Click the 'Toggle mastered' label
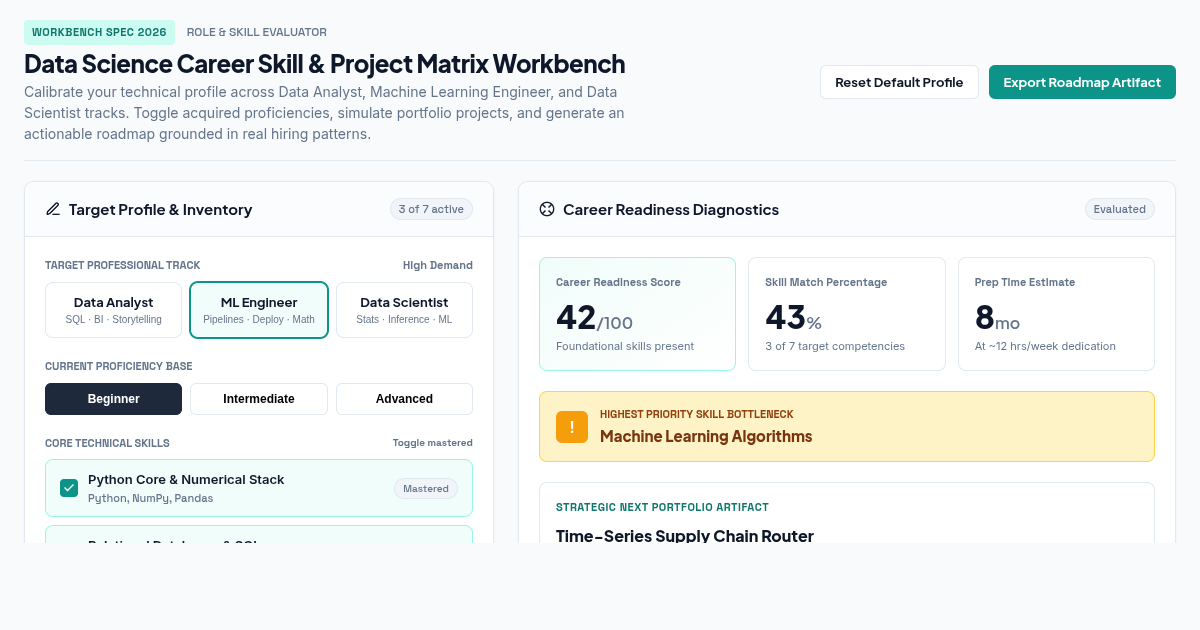Screen dimensions: 1200x630 (x=433, y=442)
